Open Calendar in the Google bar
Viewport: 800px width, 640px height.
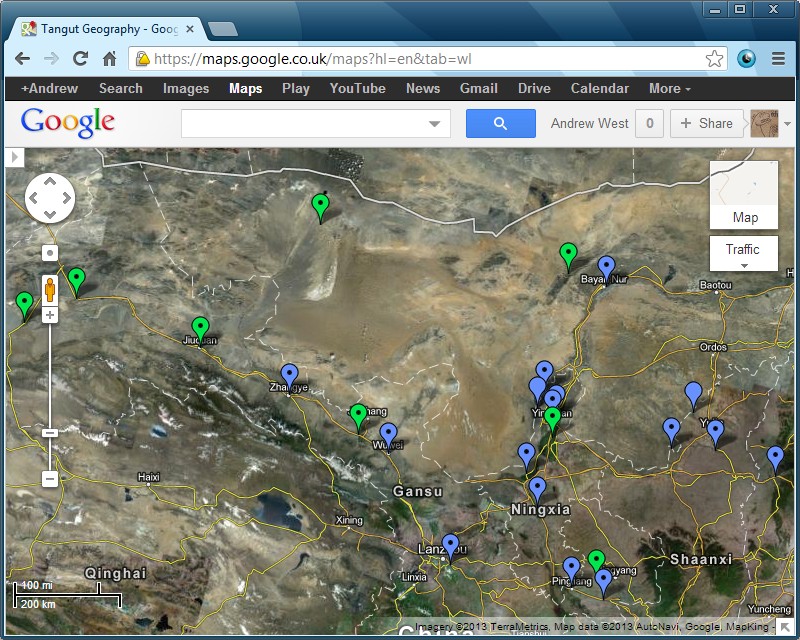(599, 88)
